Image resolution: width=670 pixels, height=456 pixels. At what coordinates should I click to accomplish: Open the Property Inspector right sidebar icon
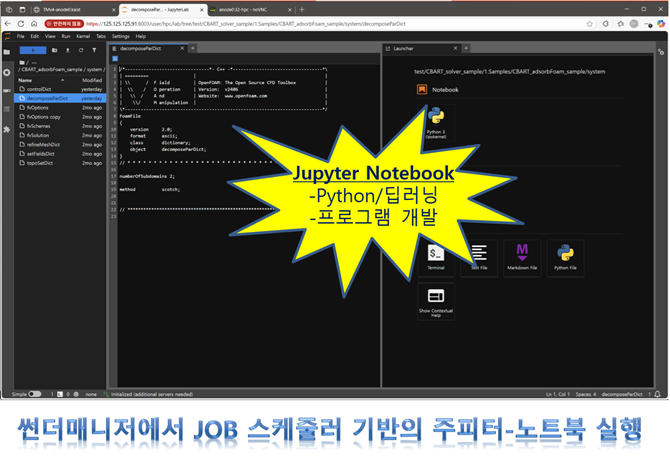[661, 52]
